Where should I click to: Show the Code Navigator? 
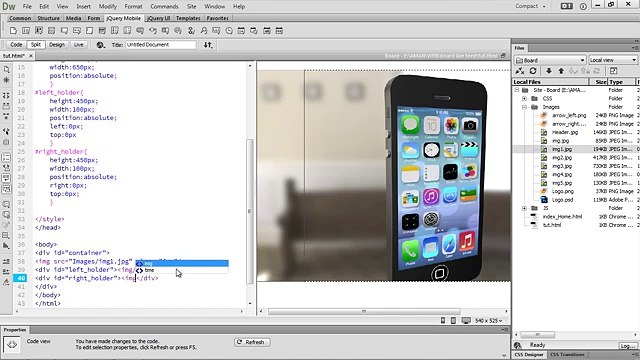[6, 80]
